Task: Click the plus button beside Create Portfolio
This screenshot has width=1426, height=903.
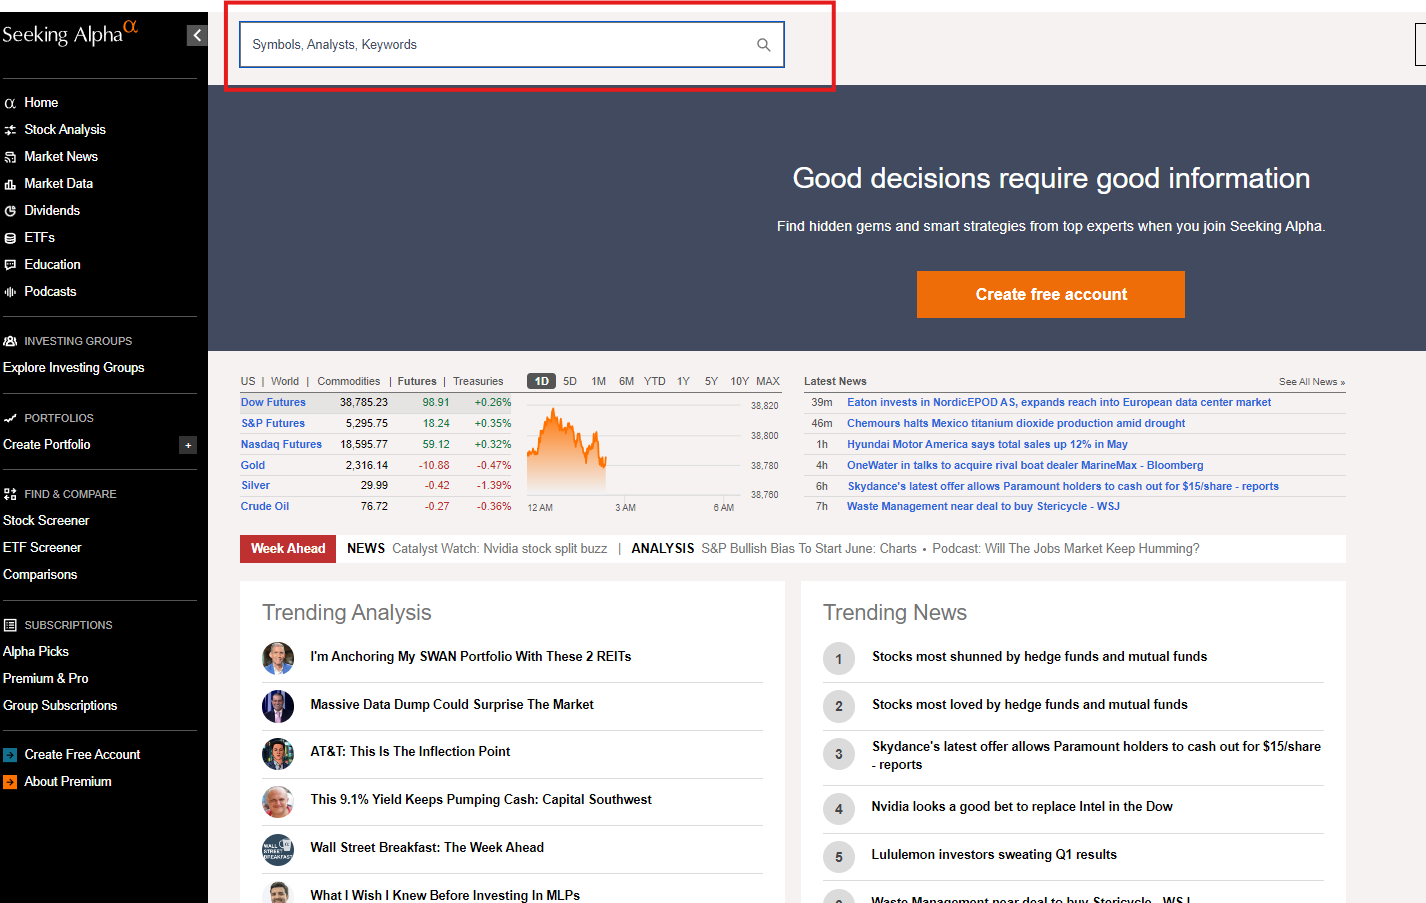Action: click(x=188, y=445)
